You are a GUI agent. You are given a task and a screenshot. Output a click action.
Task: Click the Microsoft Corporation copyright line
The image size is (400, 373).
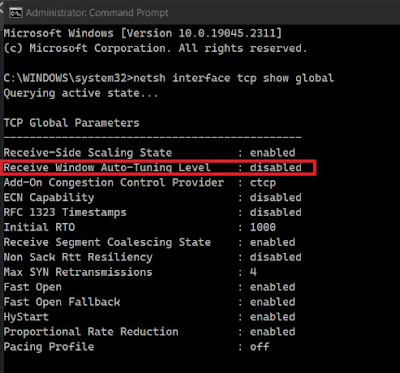pos(155,48)
